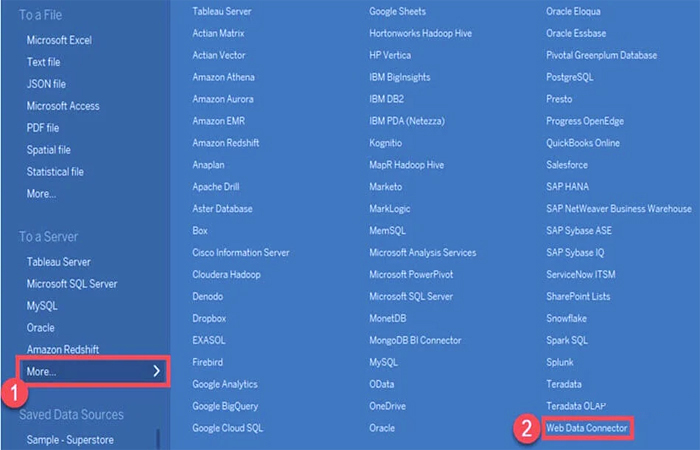Select SAP NetWeaver Business Warehouse
The width and height of the screenshot is (700, 450).
pos(619,208)
